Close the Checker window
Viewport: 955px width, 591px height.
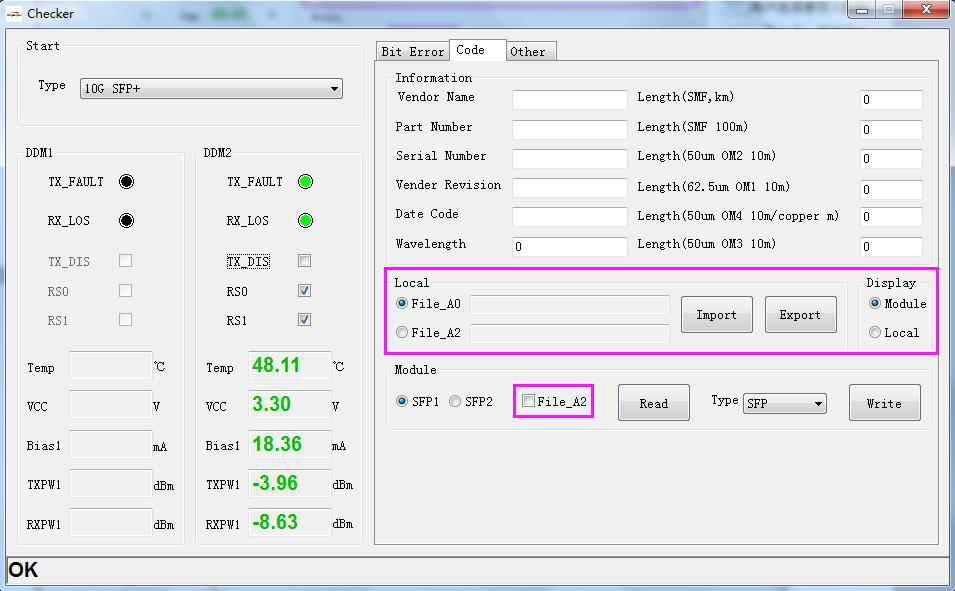[926, 9]
